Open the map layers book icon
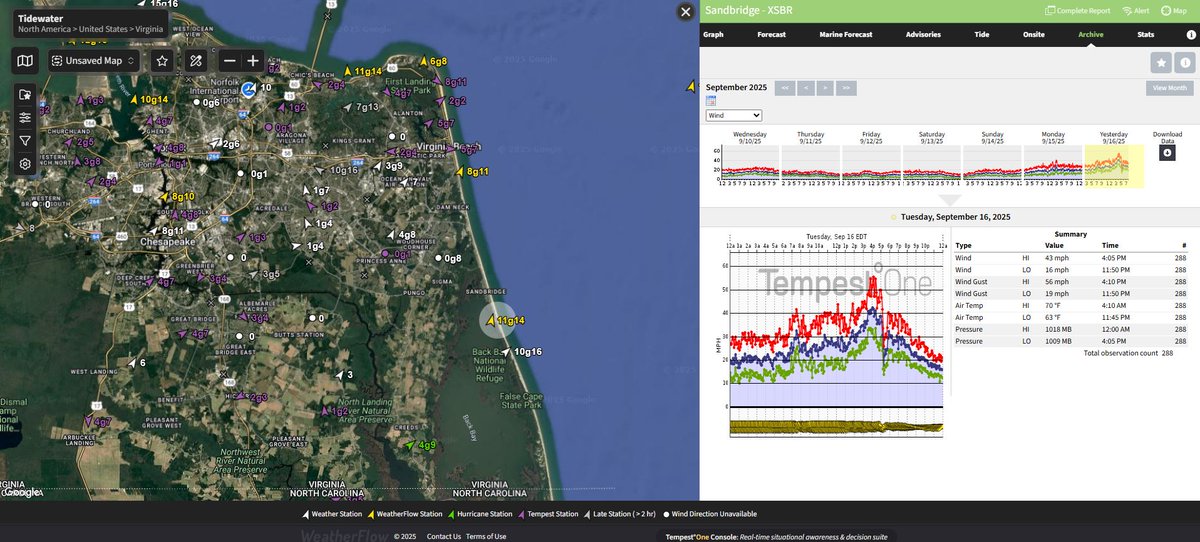Viewport: 1200px width, 542px height. (x=25, y=61)
